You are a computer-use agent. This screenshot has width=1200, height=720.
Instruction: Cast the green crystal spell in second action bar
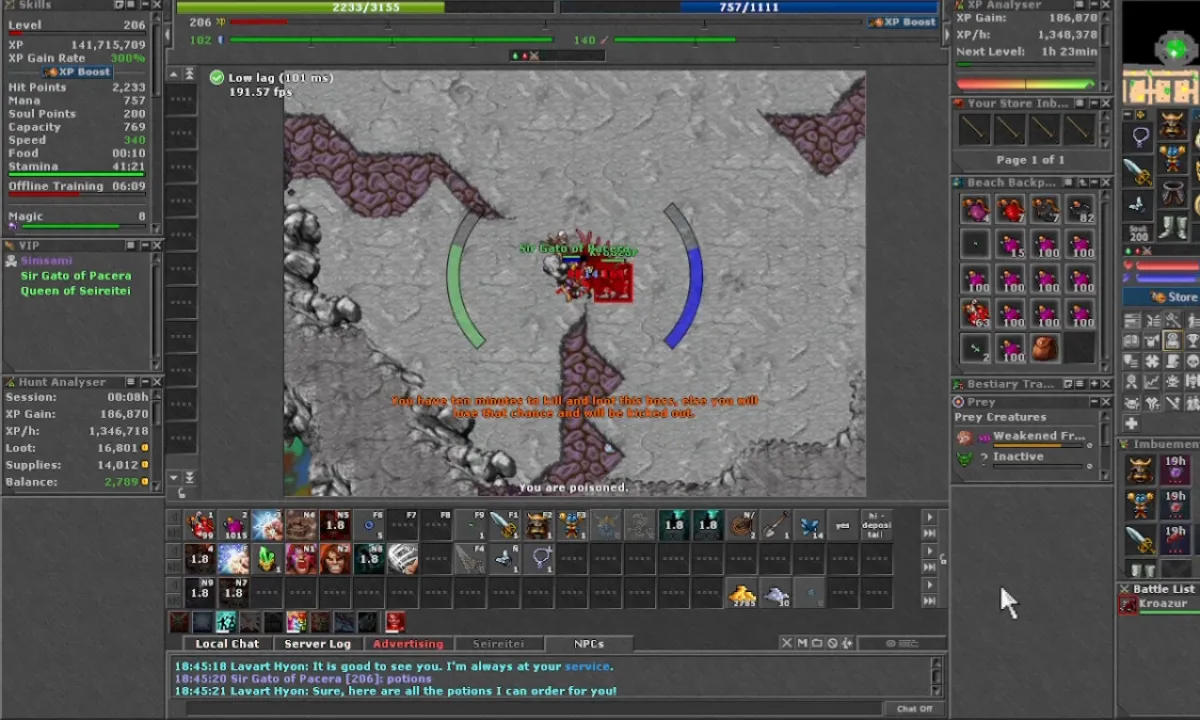point(267,559)
